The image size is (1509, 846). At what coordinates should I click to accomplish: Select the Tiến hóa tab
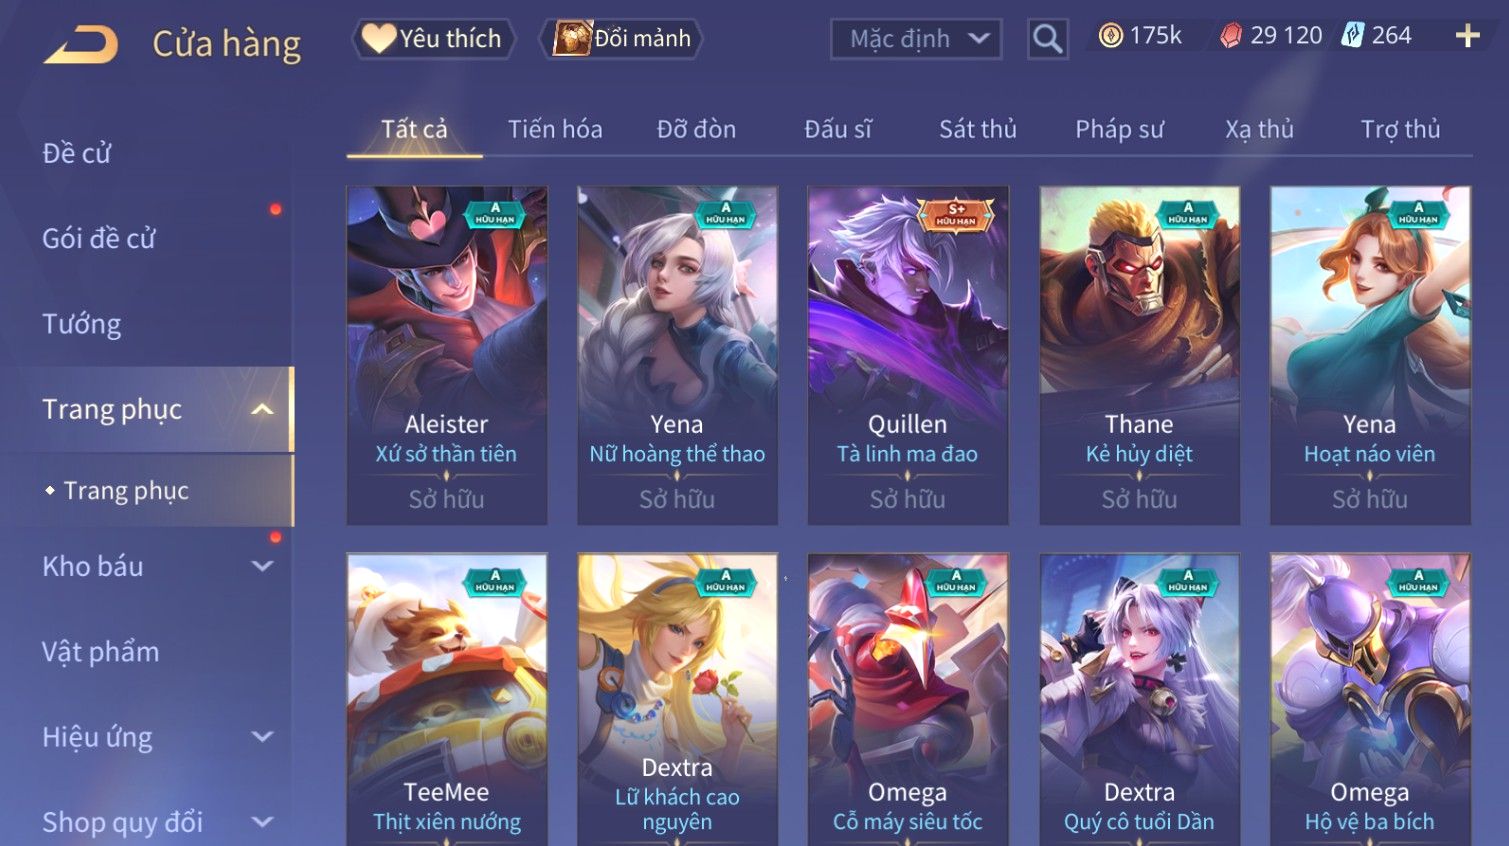point(555,129)
